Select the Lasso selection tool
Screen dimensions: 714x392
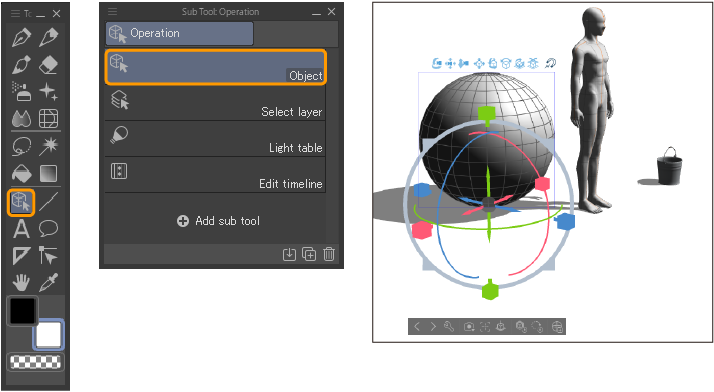(x=21, y=147)
